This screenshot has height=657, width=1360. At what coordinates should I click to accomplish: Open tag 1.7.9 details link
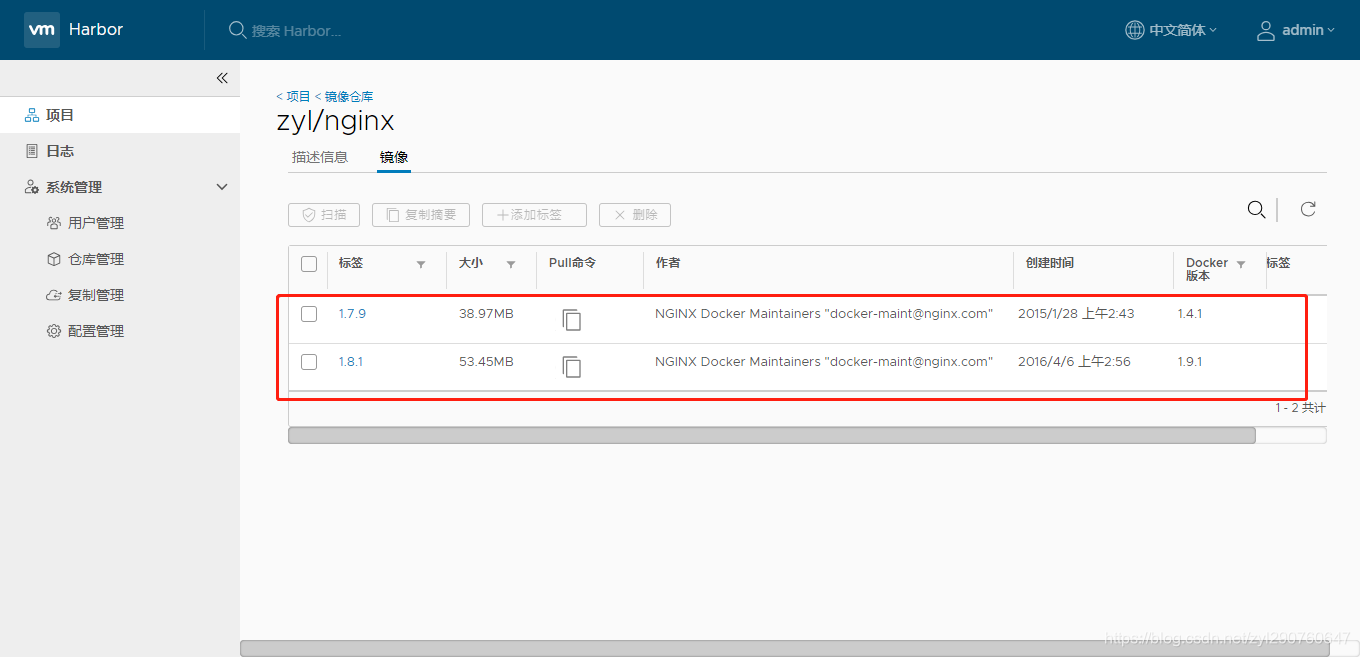352,313
